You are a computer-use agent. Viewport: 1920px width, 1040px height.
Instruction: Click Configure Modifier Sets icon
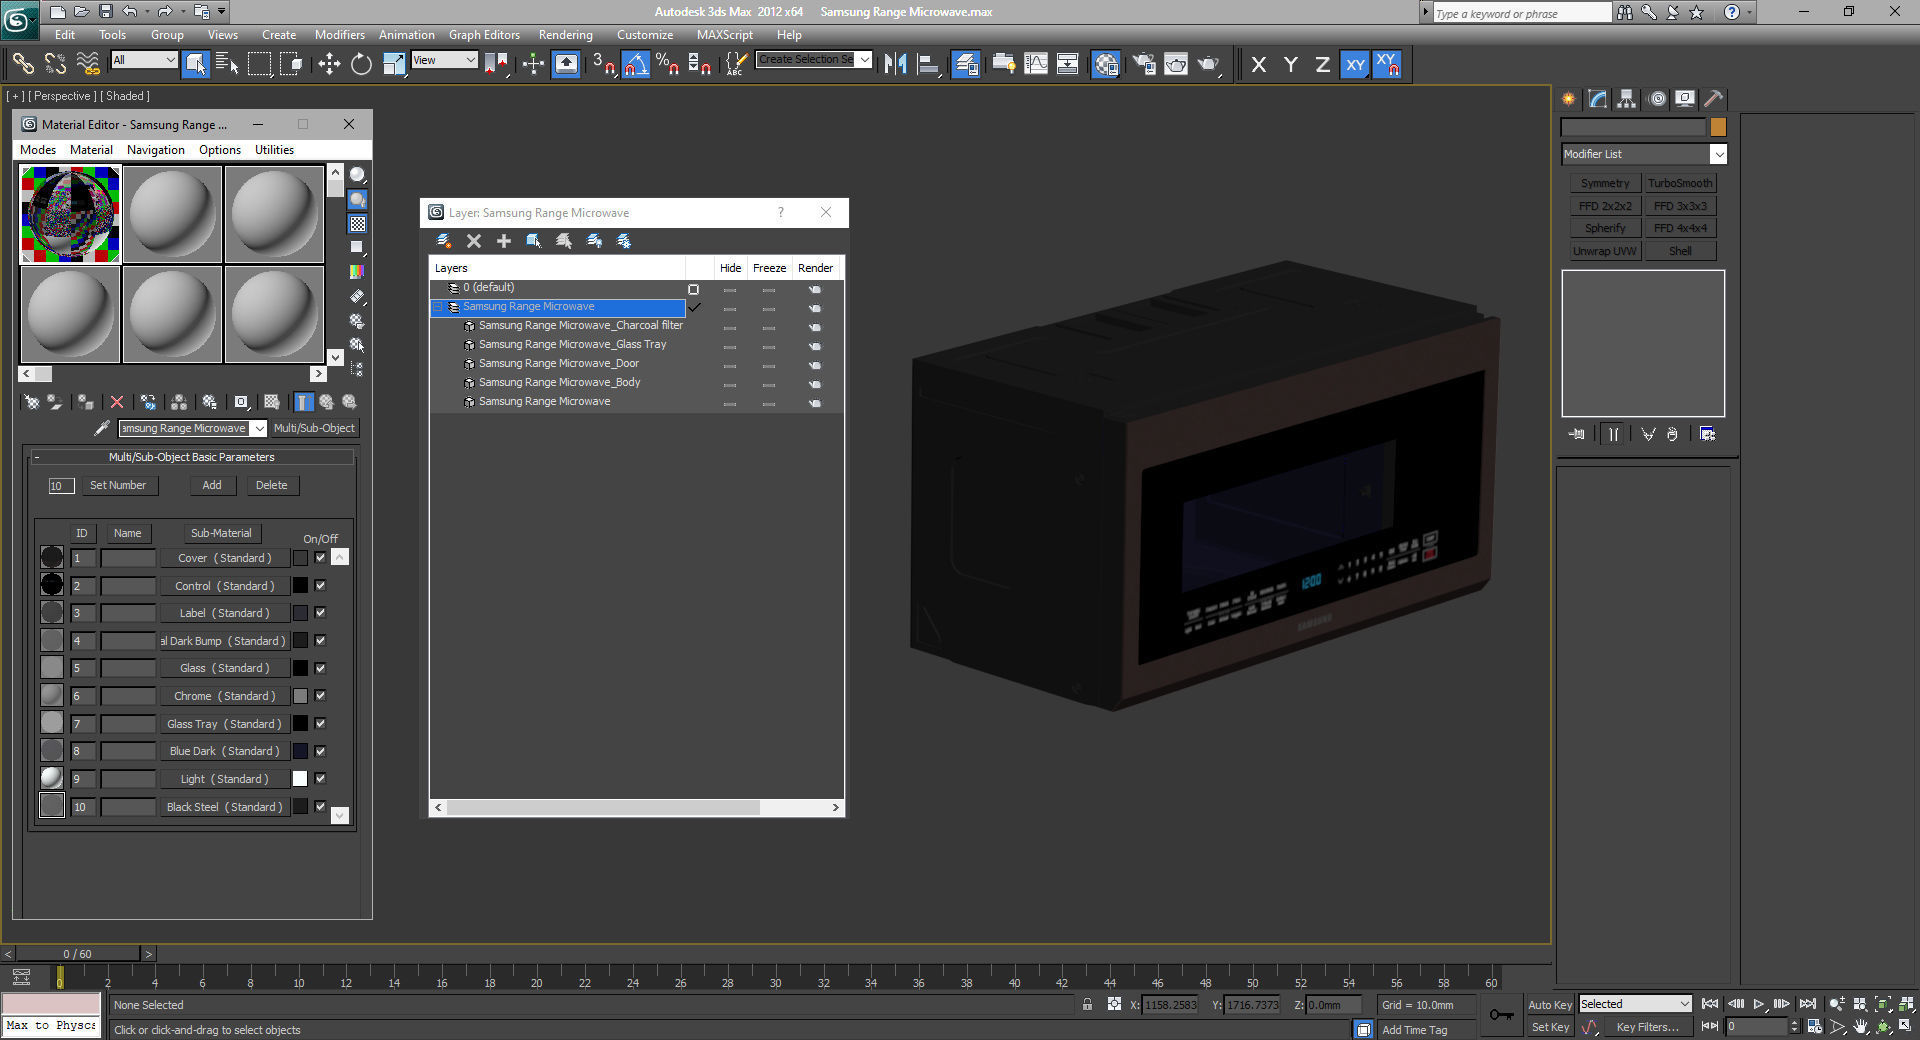point(1707,434)
